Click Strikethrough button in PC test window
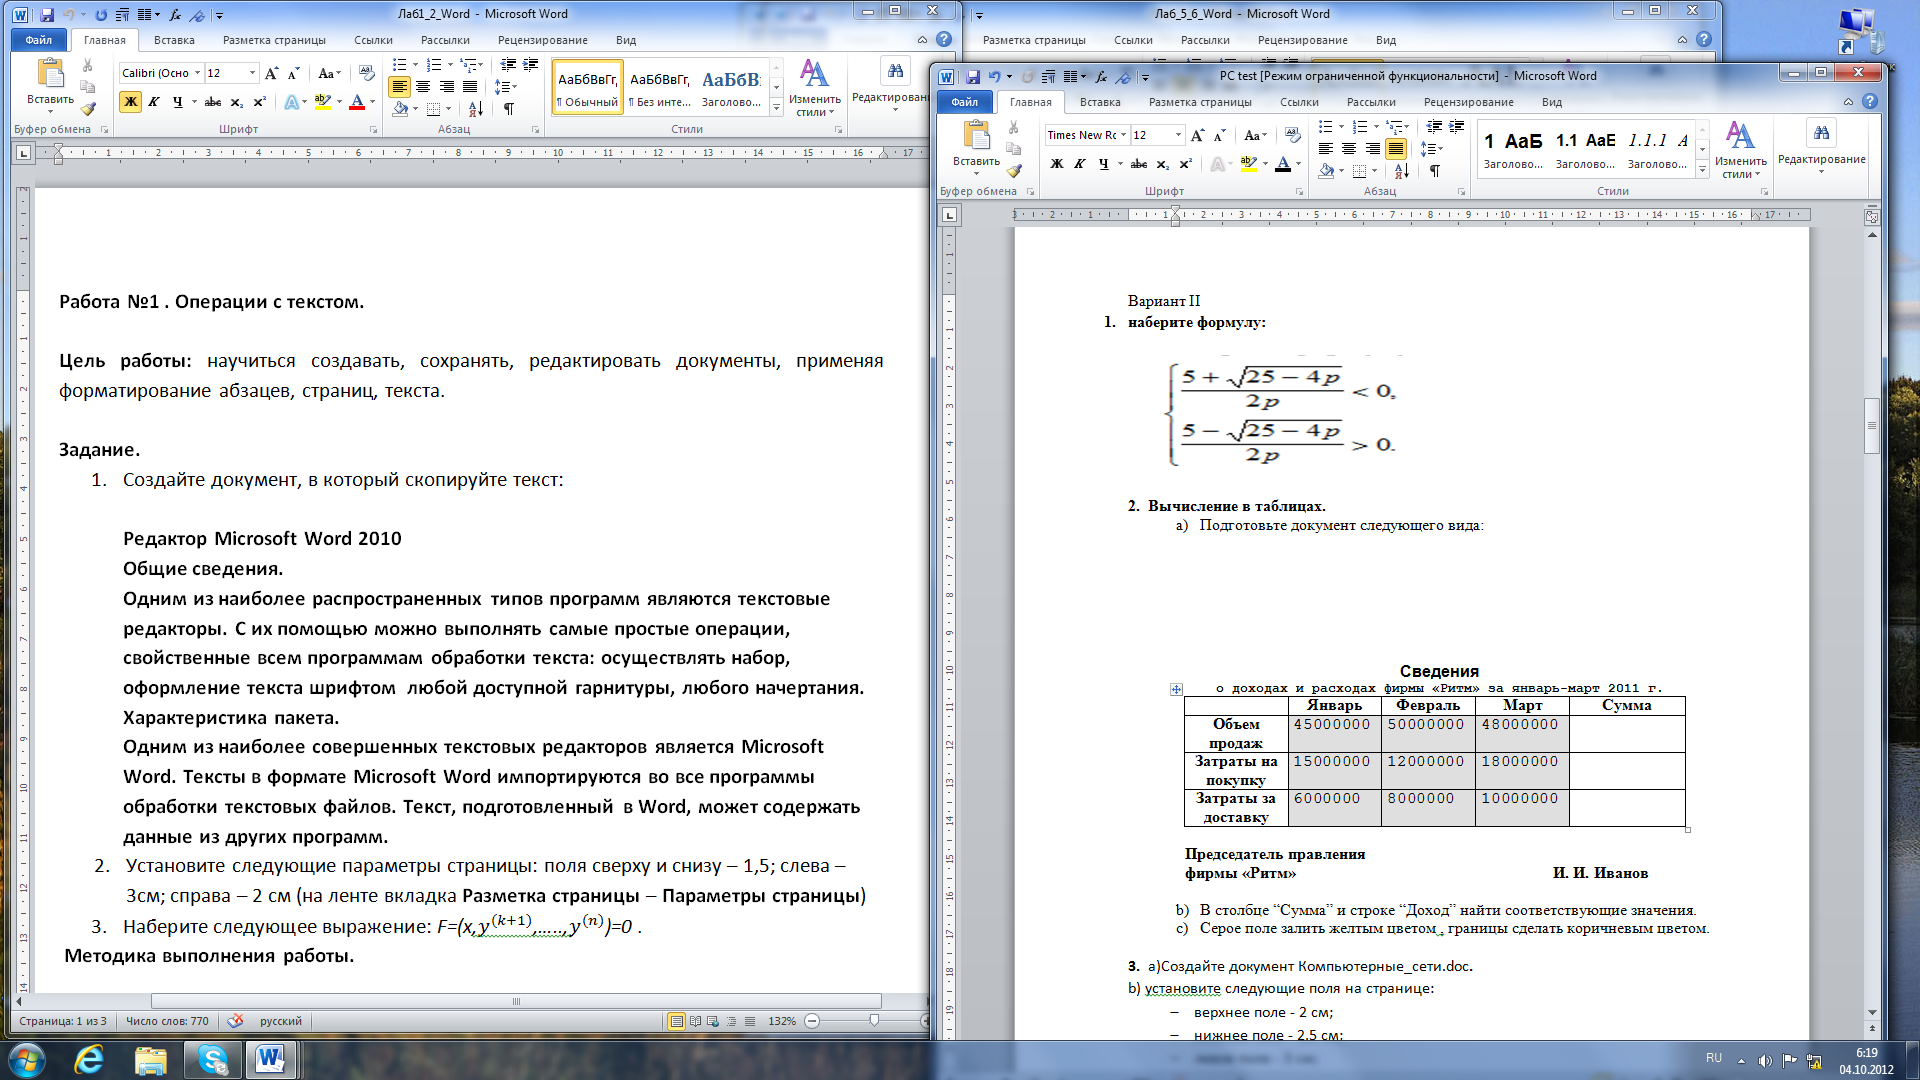The height and width of the screenshot is (1080, 1920). click(1138, 164)
